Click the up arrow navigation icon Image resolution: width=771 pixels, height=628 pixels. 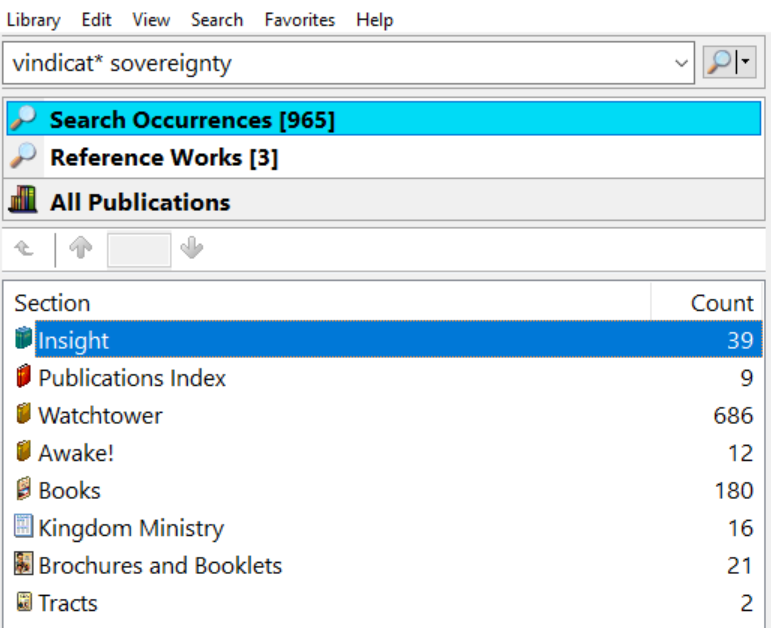point(81,248)
